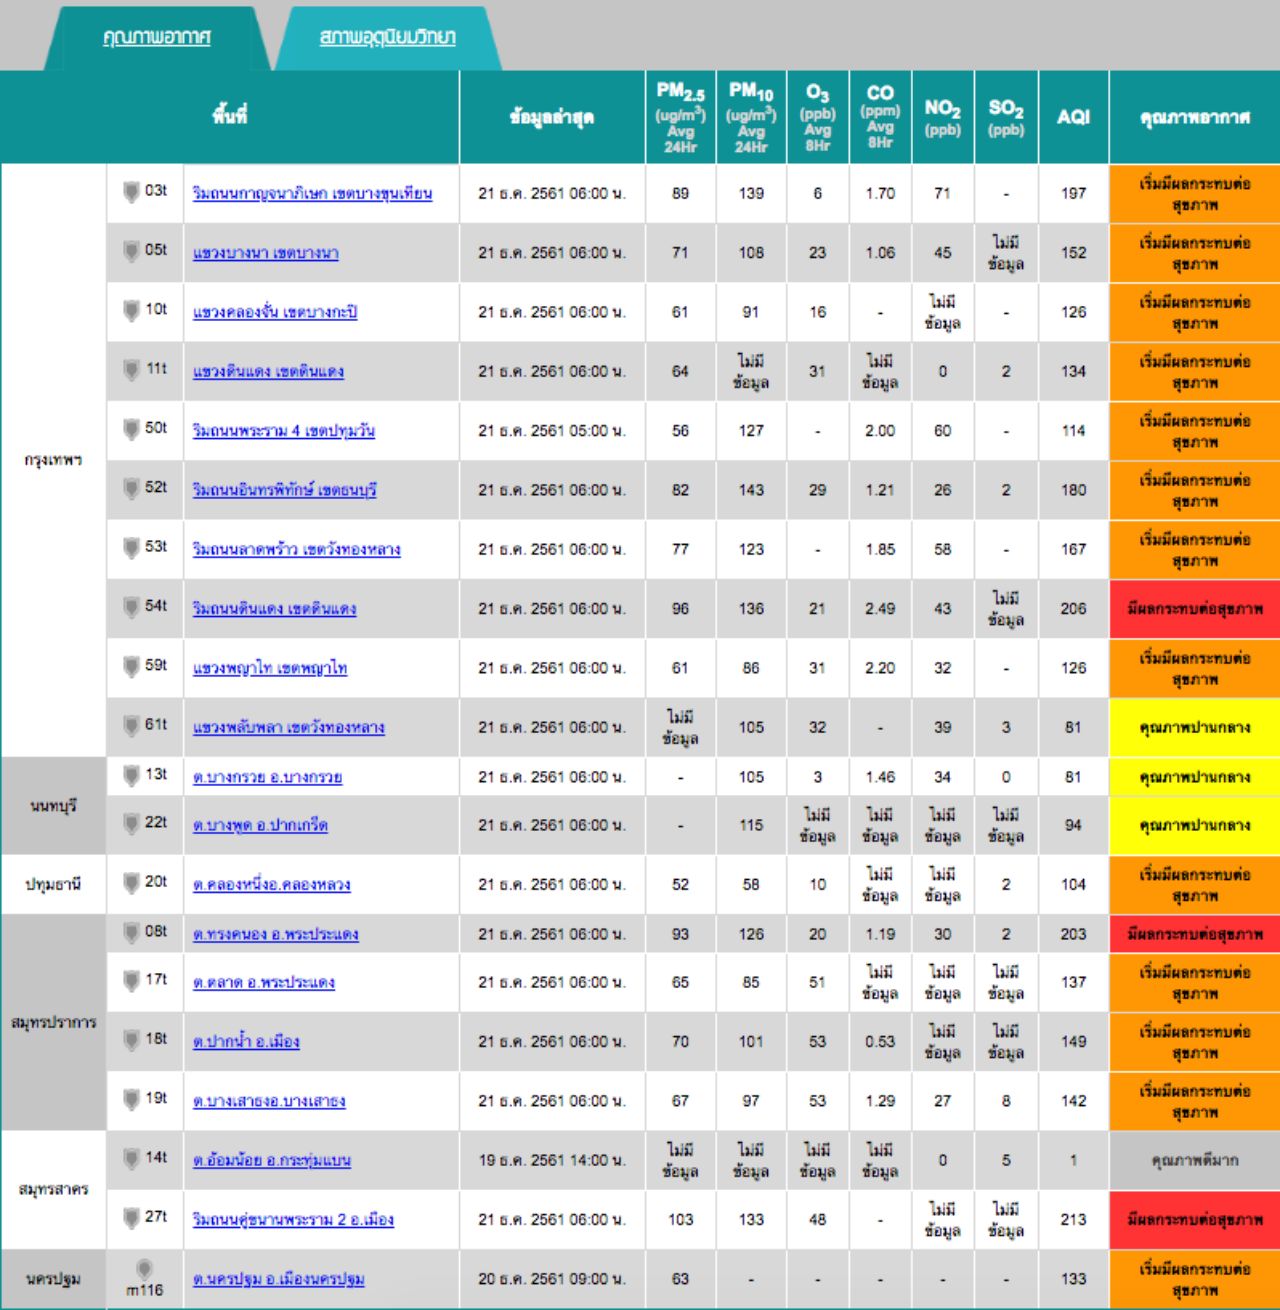Open the แขวงดินแดง เขตดินแดง link in row 11t
This screenshot has width=1280, height=1310.
click(268, 371)
